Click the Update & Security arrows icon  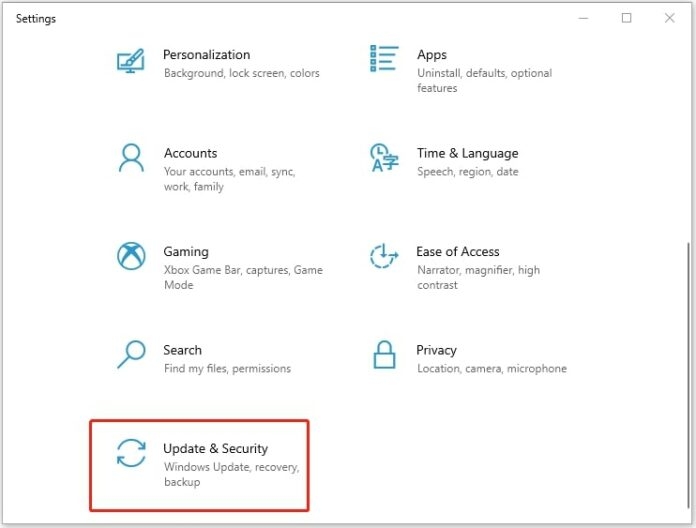click(x=132, y=453)
